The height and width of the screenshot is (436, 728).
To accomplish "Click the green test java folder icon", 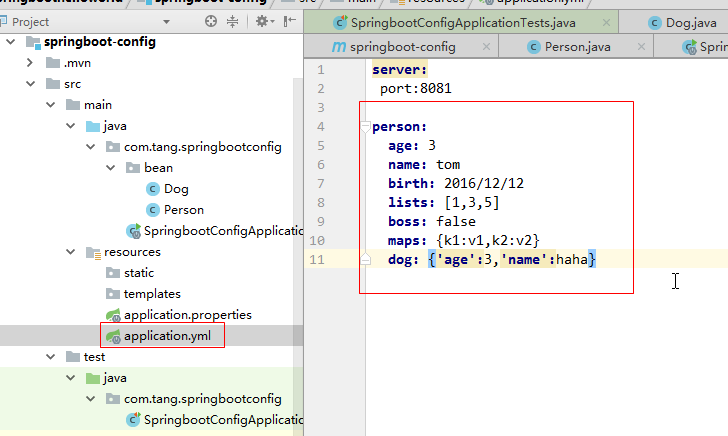I will 93,378.
